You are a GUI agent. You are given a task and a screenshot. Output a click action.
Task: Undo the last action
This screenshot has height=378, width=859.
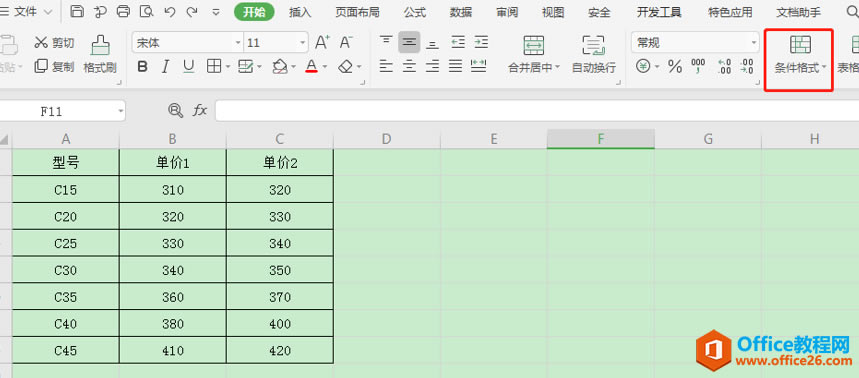click(170, 12)
